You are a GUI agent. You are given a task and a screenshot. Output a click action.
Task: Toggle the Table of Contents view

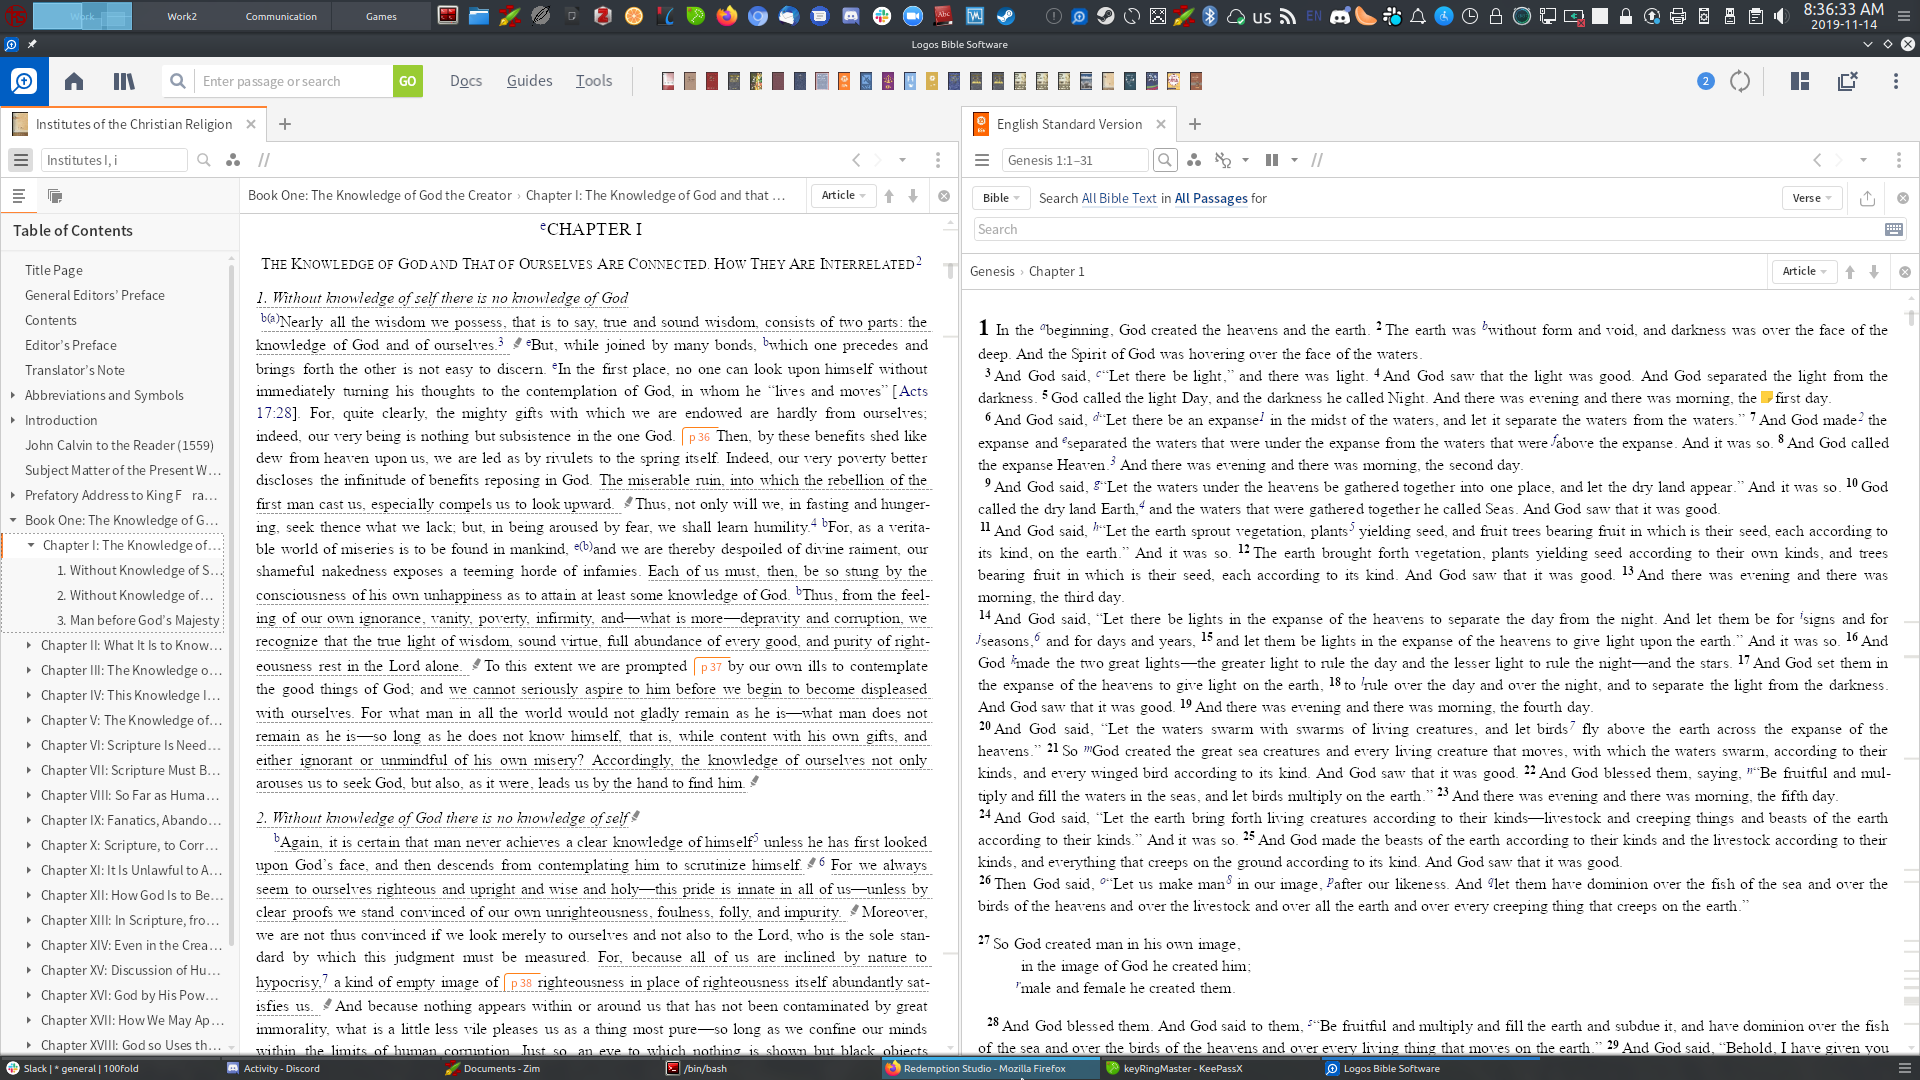(x=19, y=196)
